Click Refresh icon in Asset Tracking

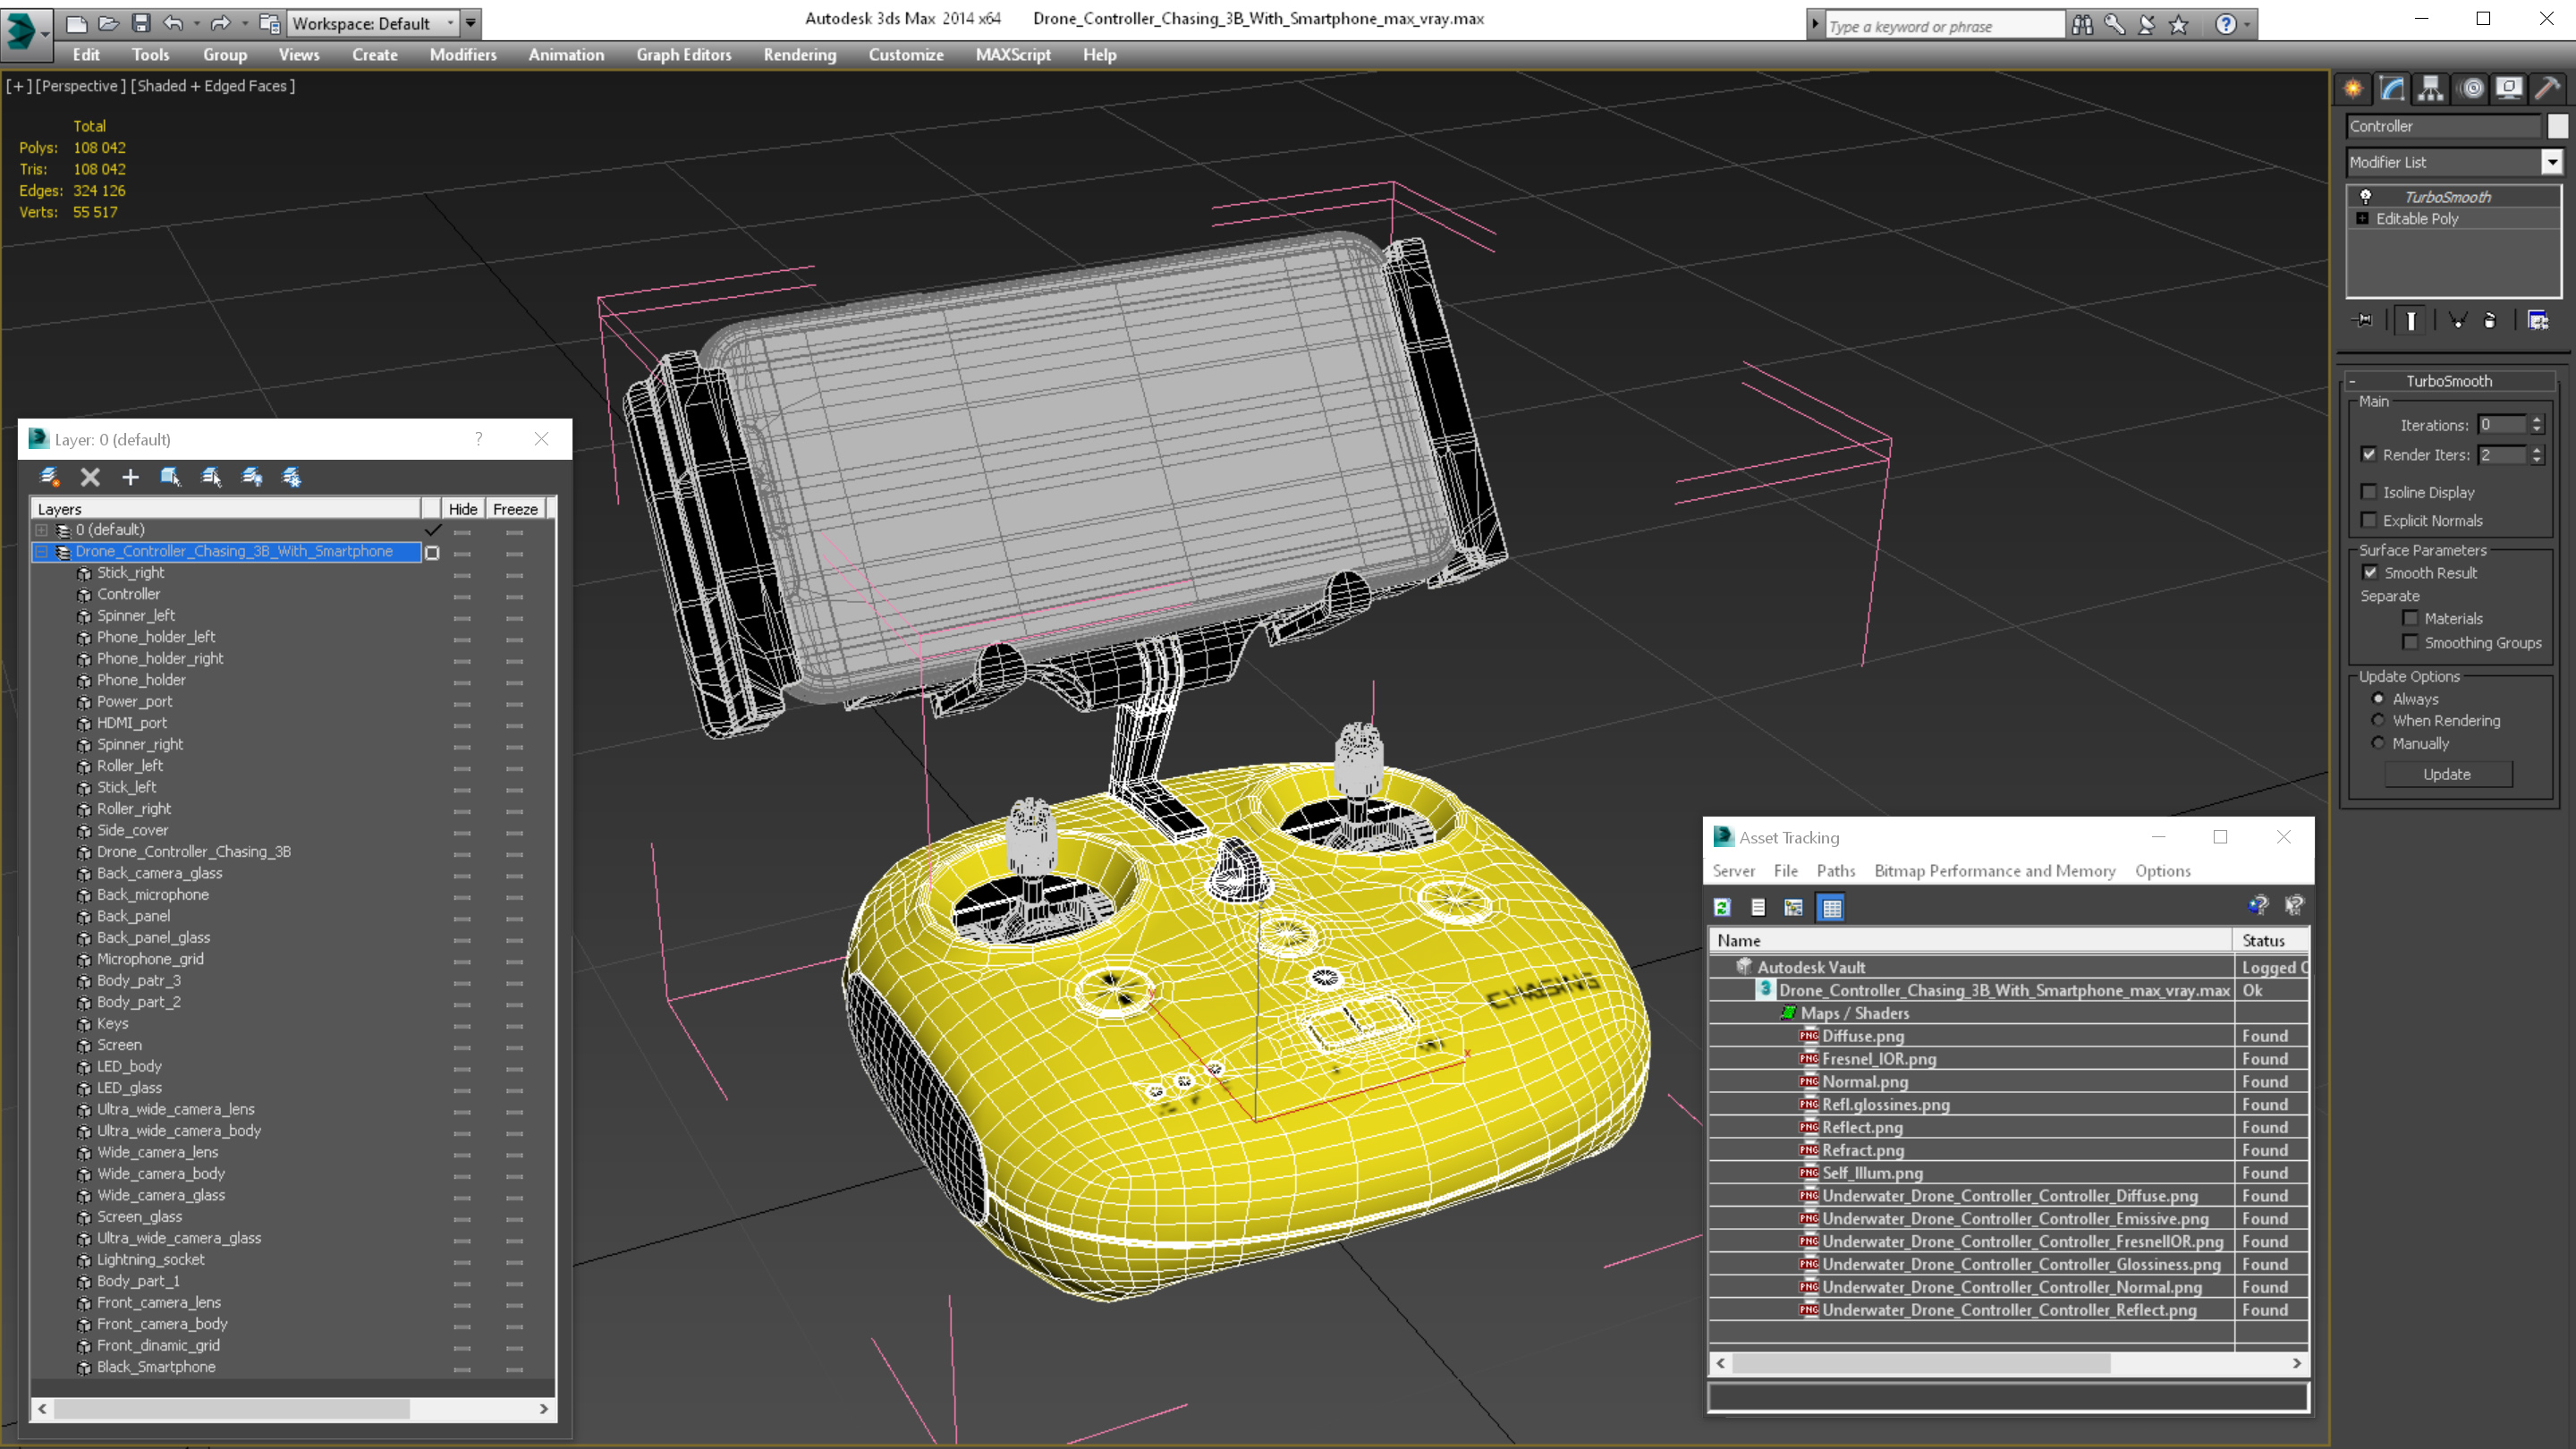[x=1722, y=907]
